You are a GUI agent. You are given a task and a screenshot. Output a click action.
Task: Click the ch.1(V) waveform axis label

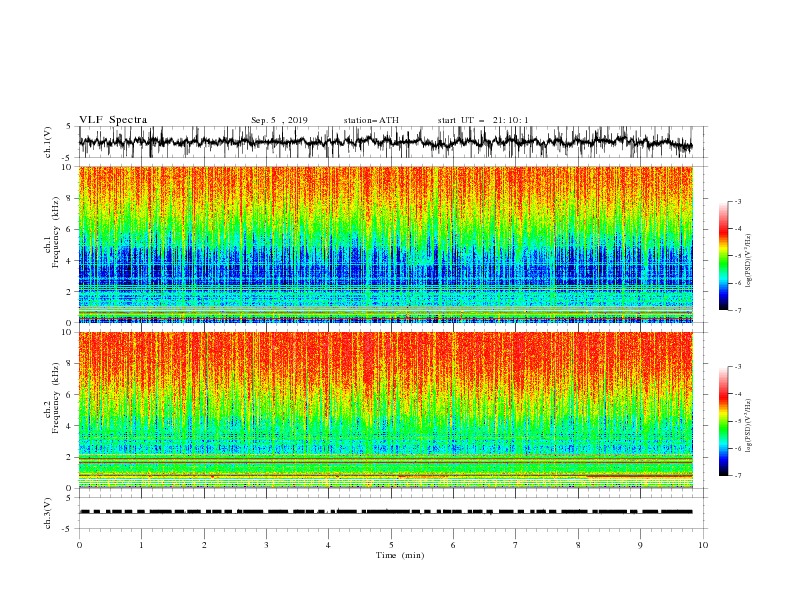(48, 142)
